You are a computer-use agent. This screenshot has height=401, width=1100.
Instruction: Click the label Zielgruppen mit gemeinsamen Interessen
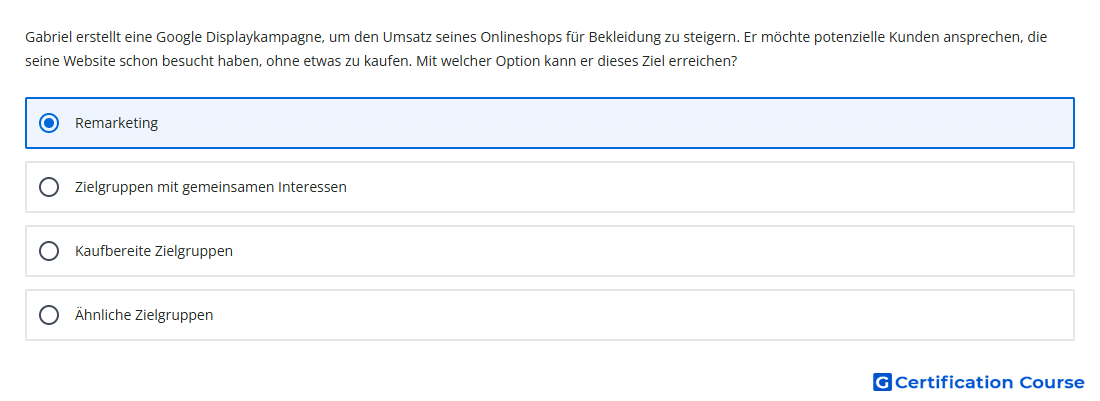tap(210, 187)
